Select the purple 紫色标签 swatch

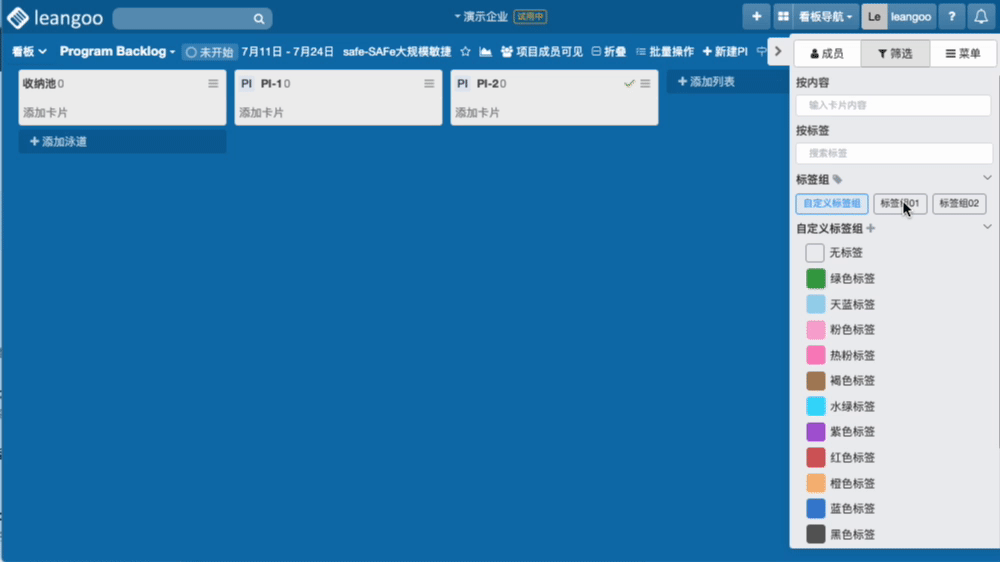click(x=815, y=432)
